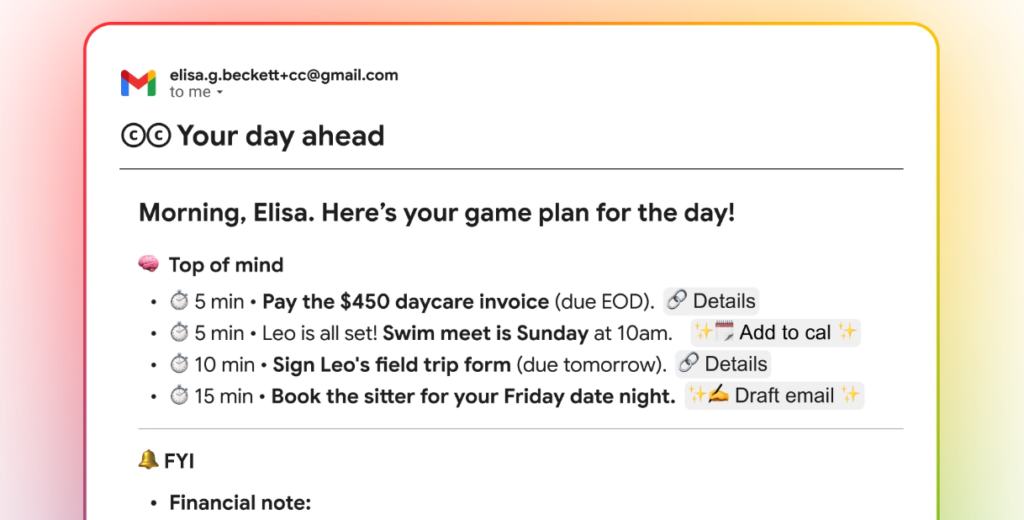This screenshot has width=1024, height=520.
Task: Click stopwatch icon on field trip form item
Action: click(x=179, y=364)
